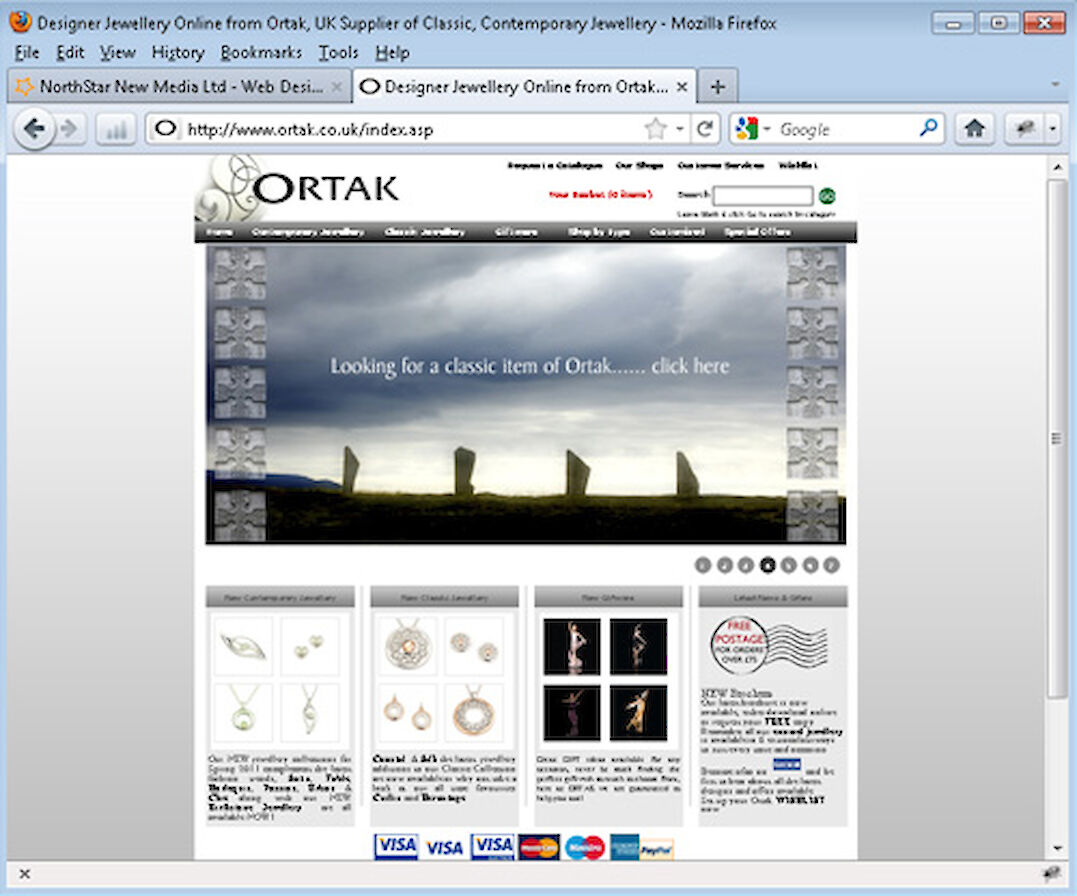
Task: Select slideshow dot 6
Action: point(810,565)
